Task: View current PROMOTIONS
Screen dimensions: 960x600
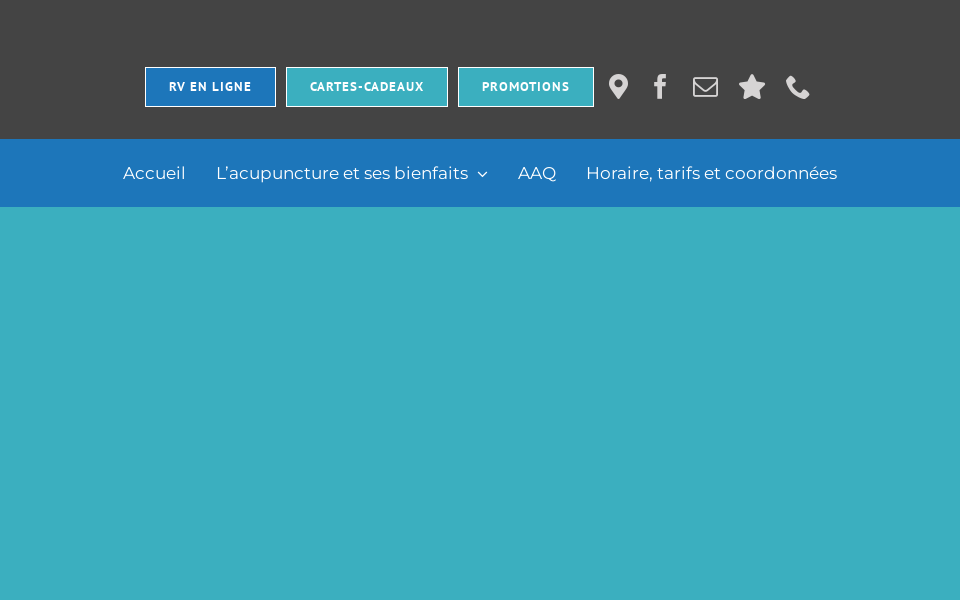Action: pyautogui.click(x=526, y=87)
